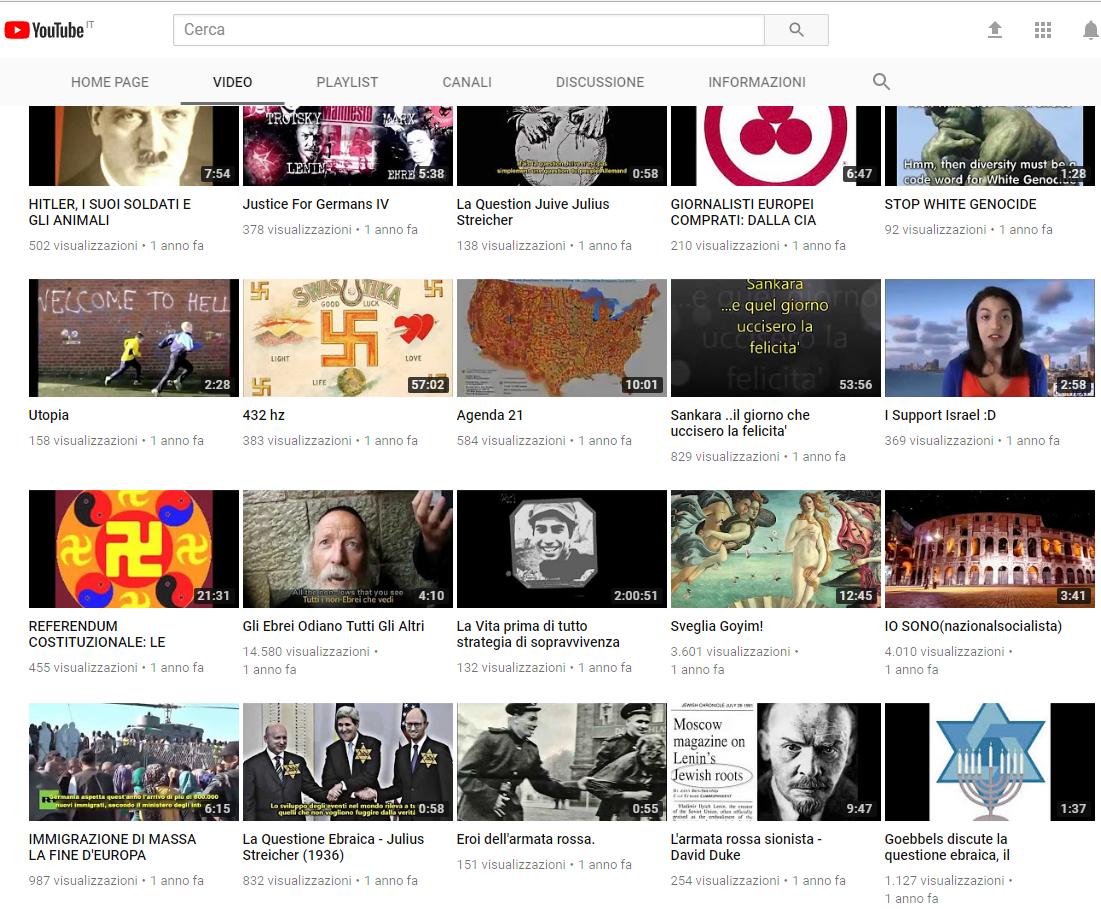Screen dimensions: 1101x909
Task: Open the upload video icon
Action: (x=994, y=30)
